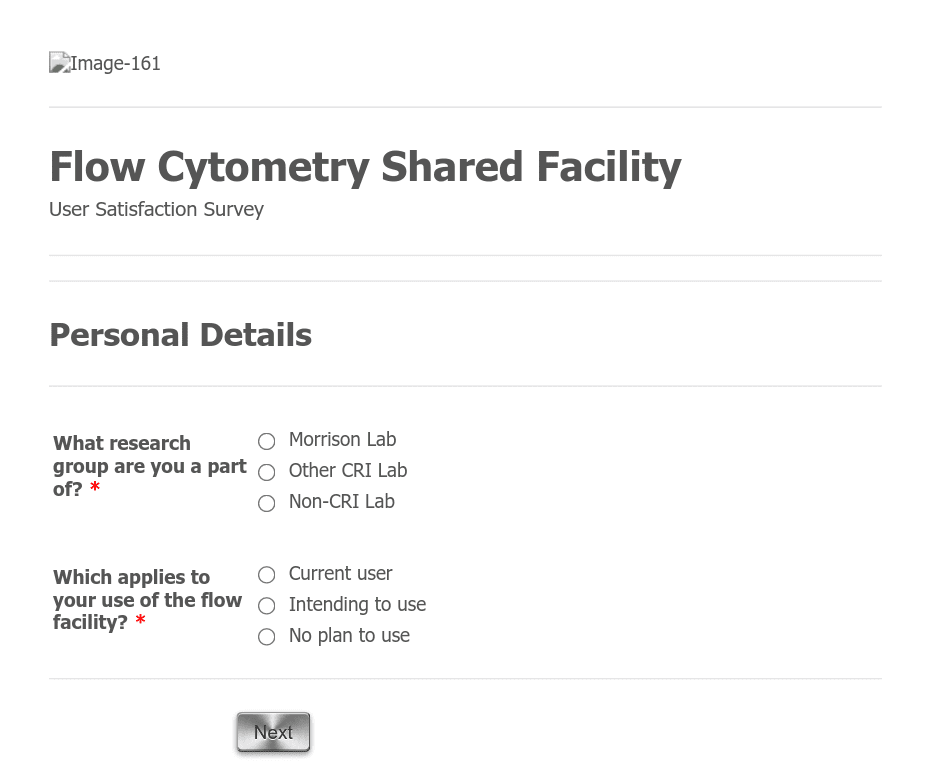Choose the Other CRI Lab radio circle
This screenshot has height=784, width=930.
[x=266, y=472]
